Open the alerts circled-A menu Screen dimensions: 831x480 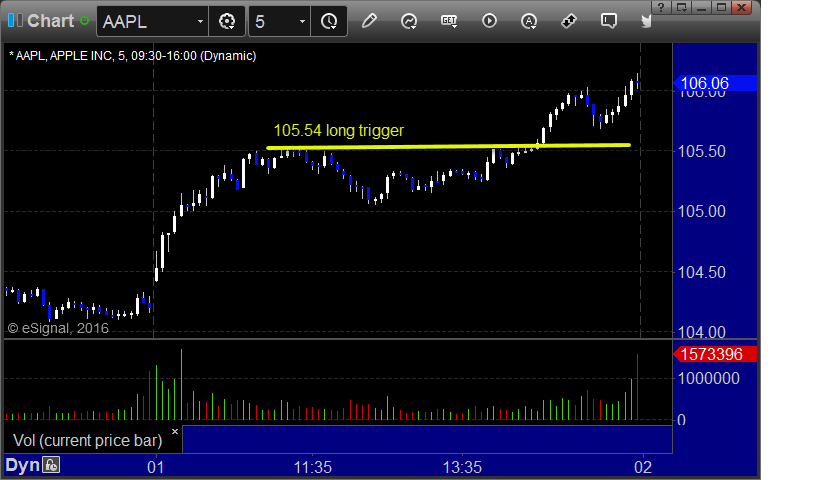(529, 21)
